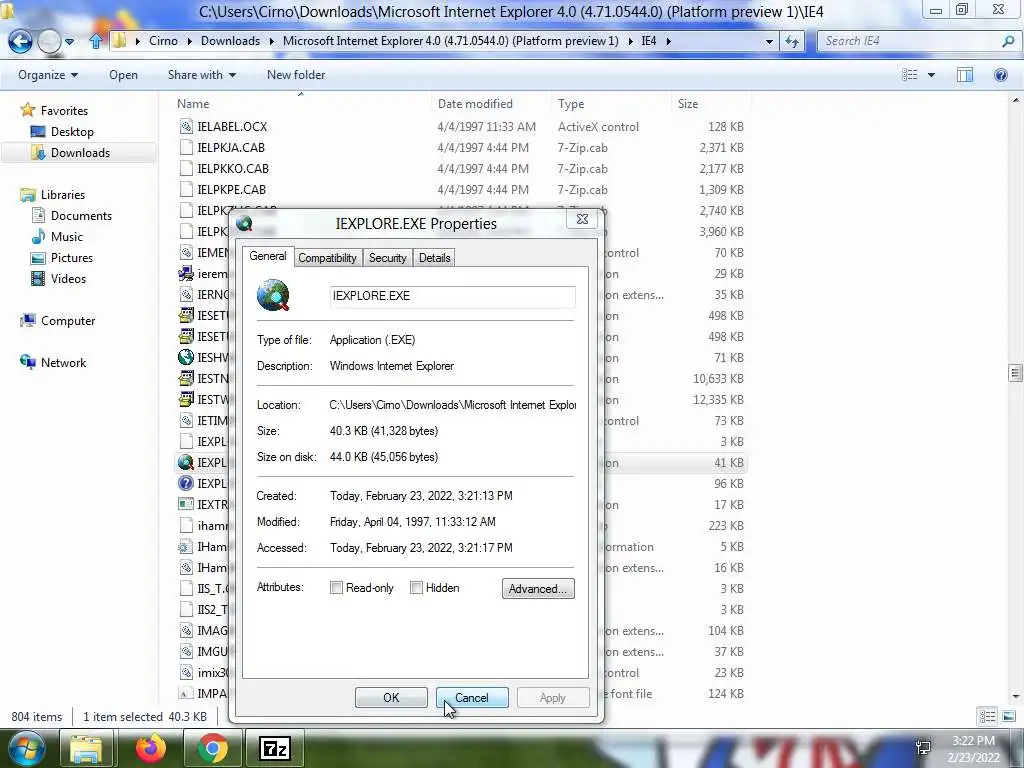Click the network tray icon
Image resolution: width=1024 pixels, height=768 pixels.
(x=923, y=747)
